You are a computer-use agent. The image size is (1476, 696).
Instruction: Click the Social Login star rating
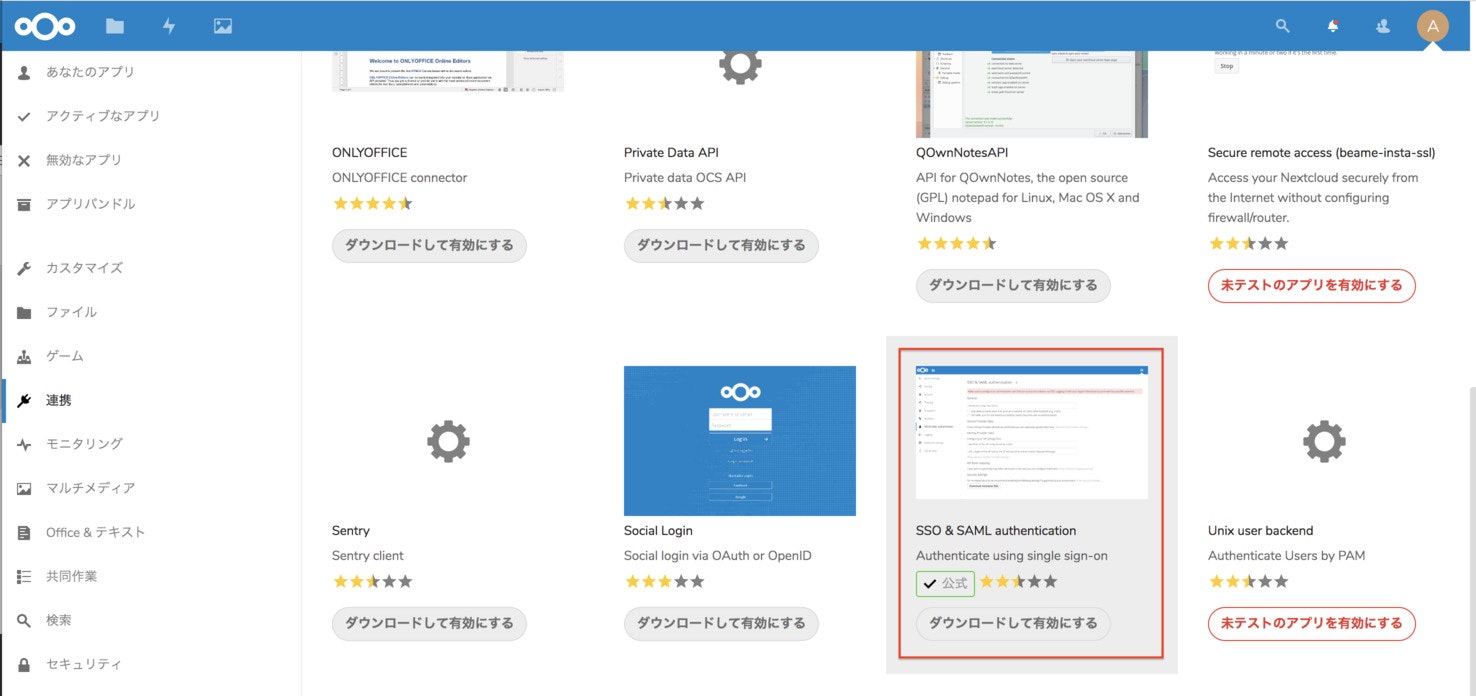coord(664,581)
